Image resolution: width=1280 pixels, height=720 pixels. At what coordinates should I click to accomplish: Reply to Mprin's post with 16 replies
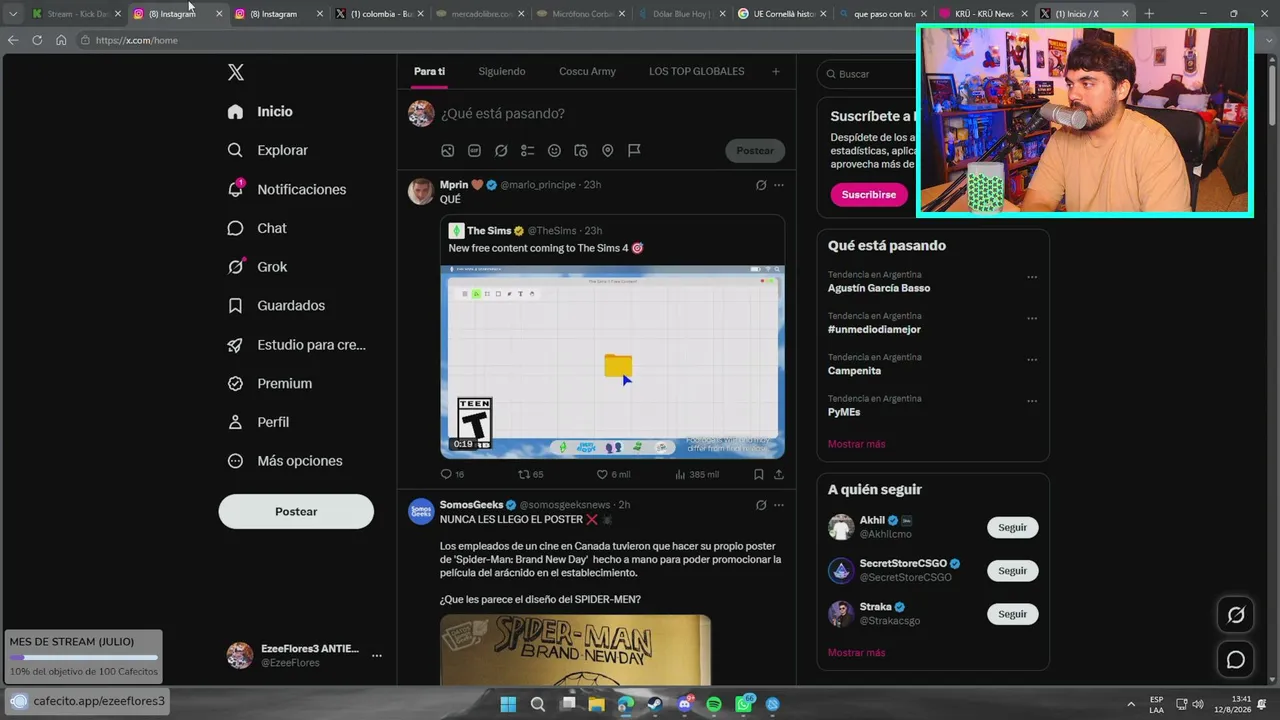click(452, 474)
